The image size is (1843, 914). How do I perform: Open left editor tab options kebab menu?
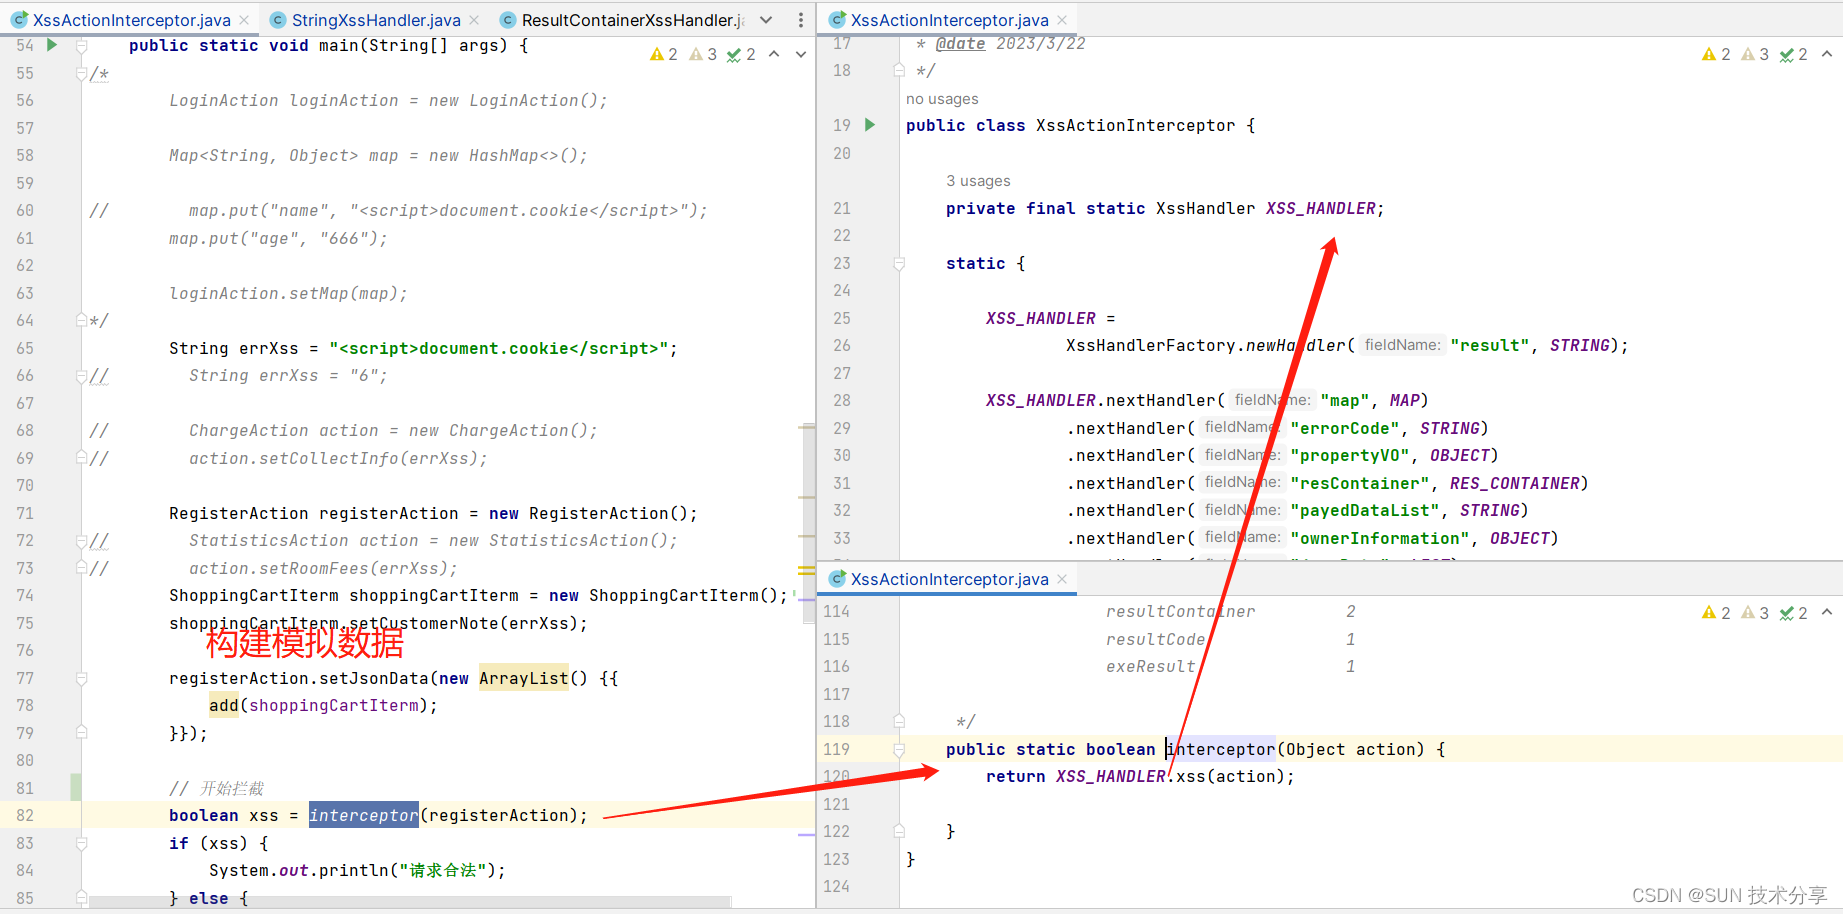tap(800, 20)
